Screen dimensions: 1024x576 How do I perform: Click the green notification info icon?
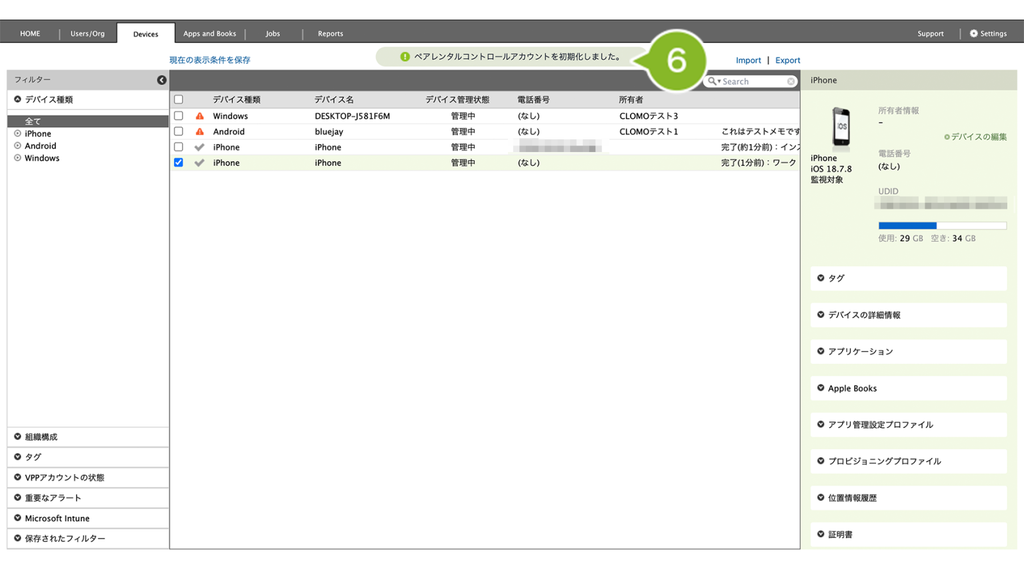click(x=405, y=57)
